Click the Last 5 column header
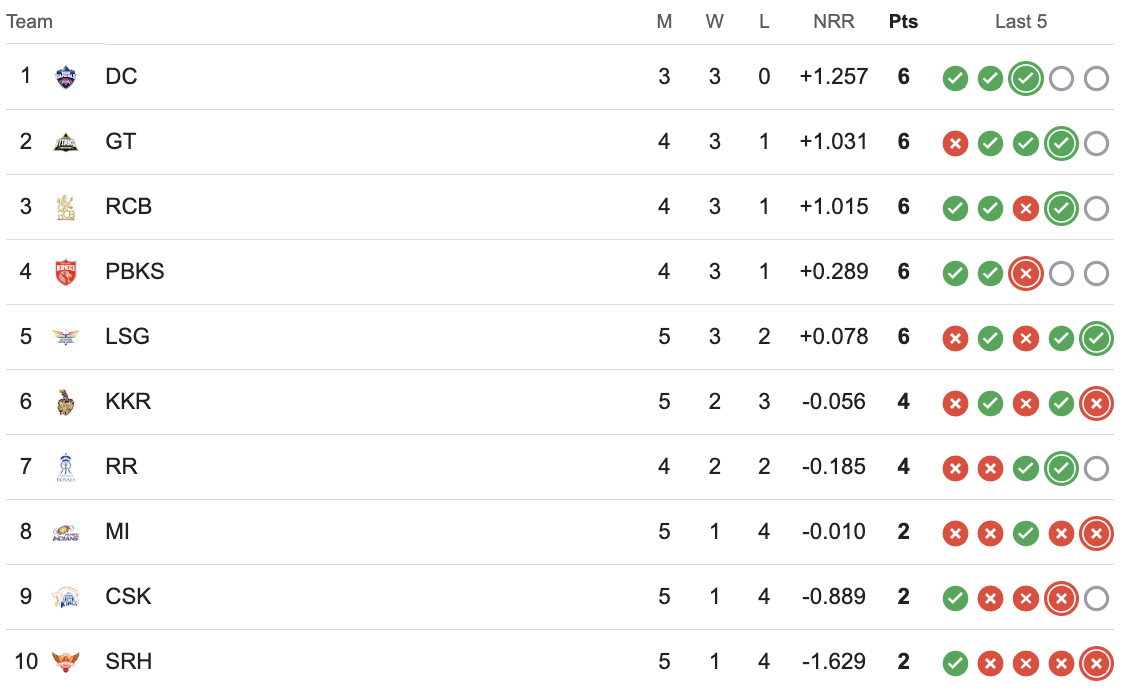 (1021, 22)
